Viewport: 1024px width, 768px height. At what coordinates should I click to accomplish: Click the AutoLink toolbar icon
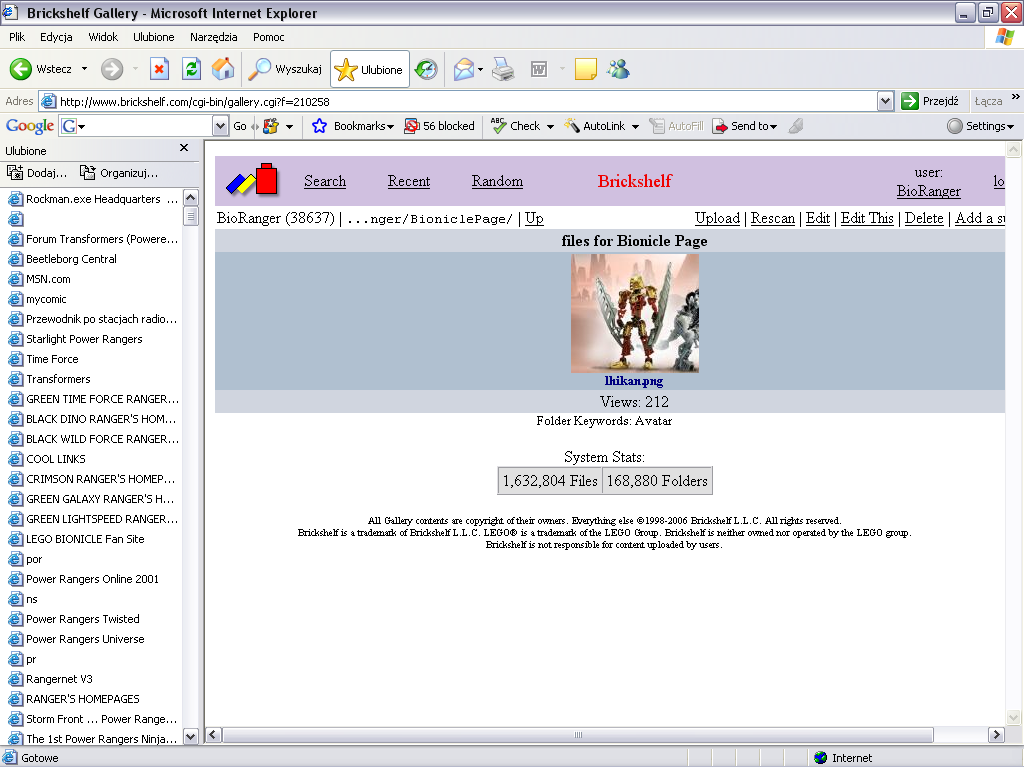coord(572,125)
